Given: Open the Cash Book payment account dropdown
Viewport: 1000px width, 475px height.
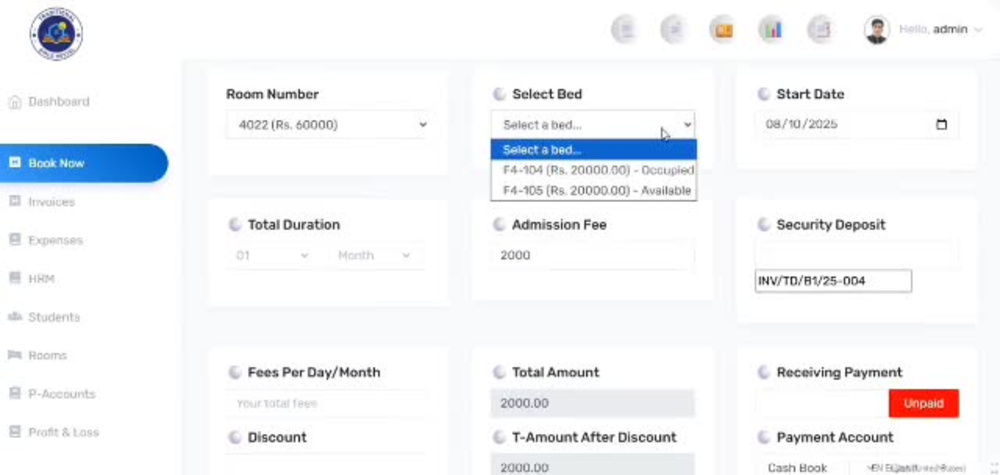Looking at the screenshot, I should [804, 467].
